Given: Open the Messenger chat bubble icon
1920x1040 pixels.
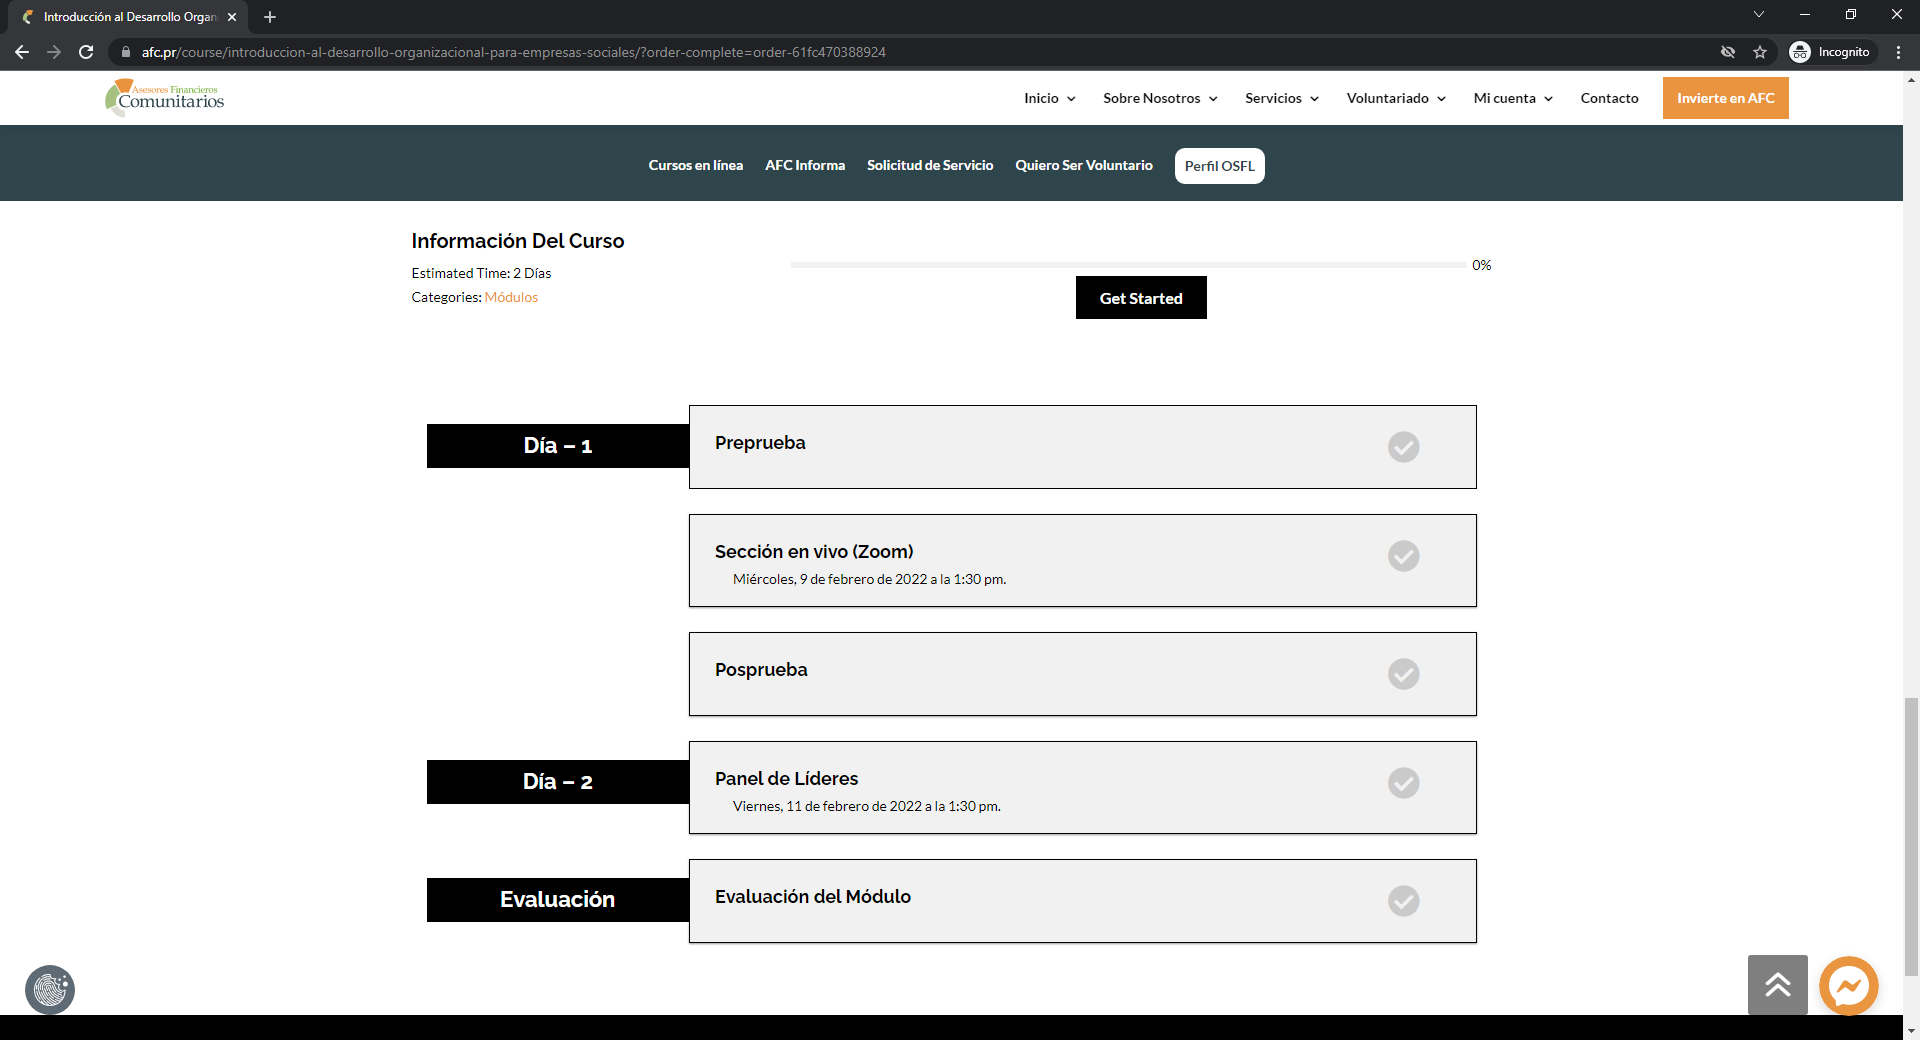Looking at the screenshot, I should tap(1848, 986).
